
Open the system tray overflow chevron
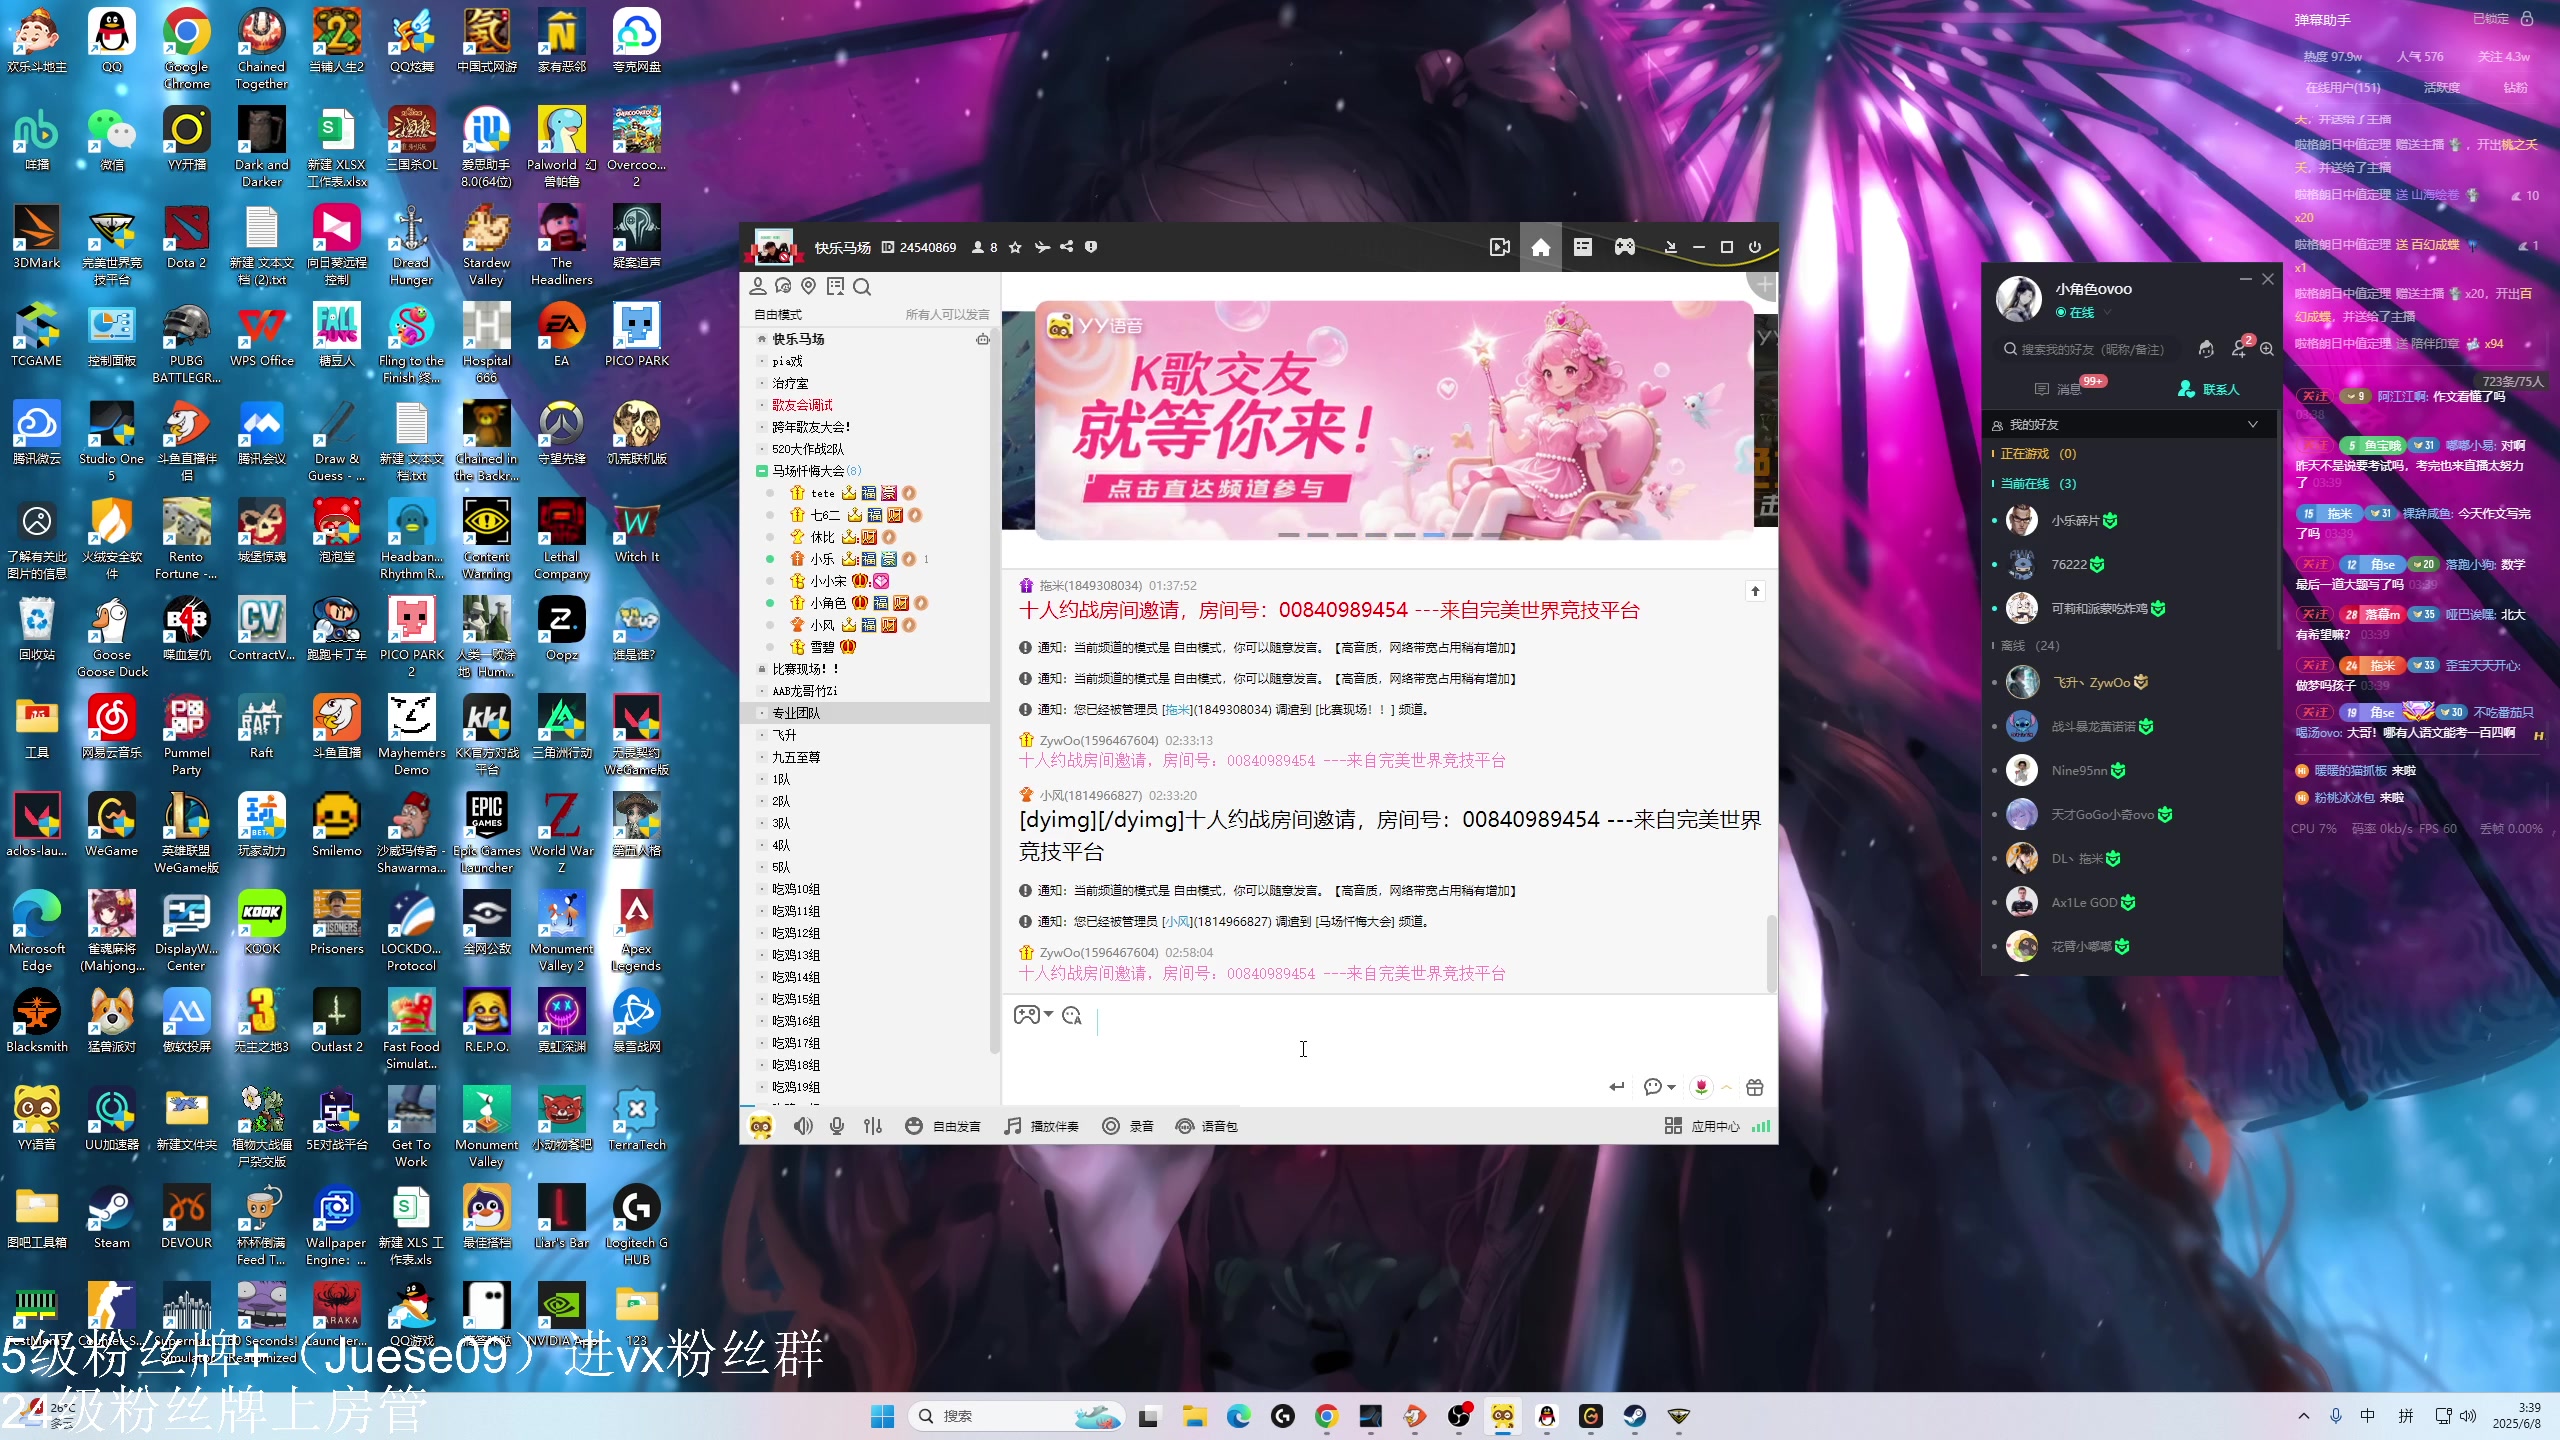[x=2304, y=1416]
